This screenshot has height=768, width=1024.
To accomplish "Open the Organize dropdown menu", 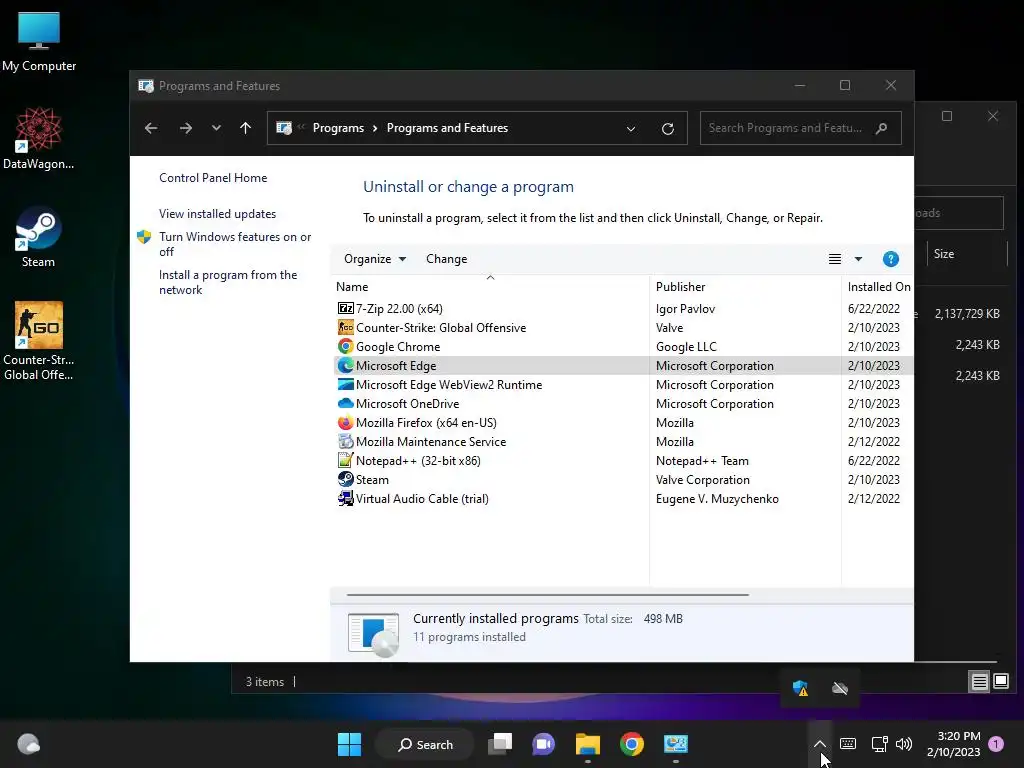I will (x=375, y=259).
